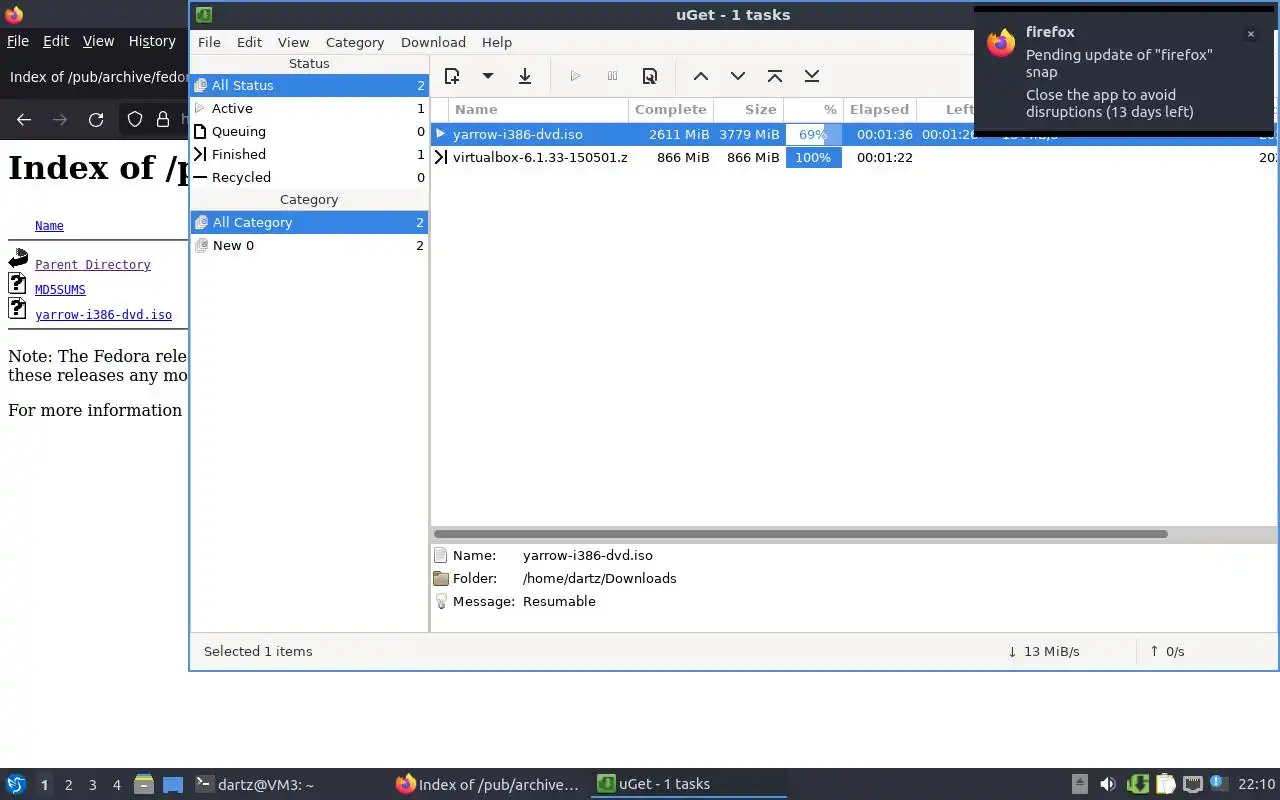
Task: Select All Category in the Category list
Action: 309,222
